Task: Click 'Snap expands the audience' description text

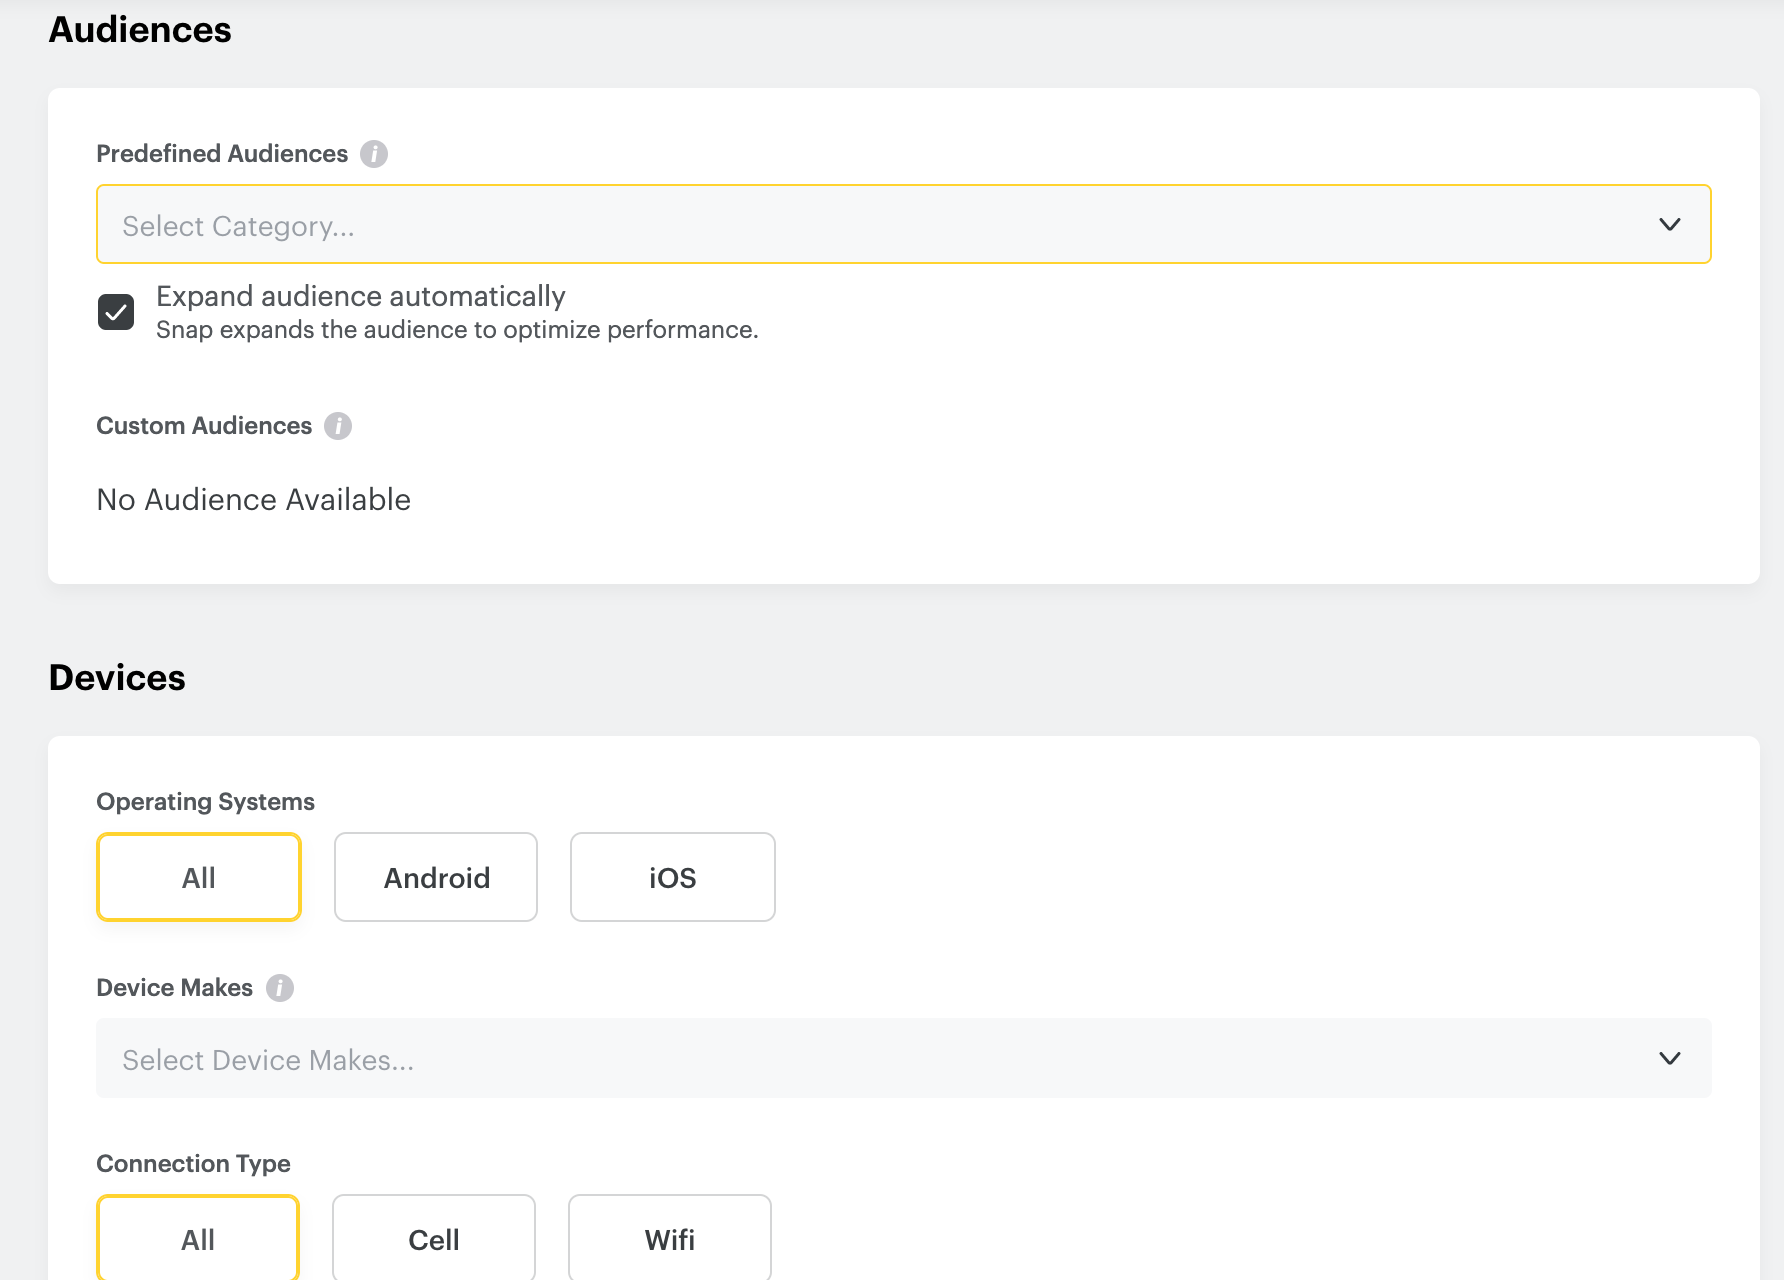Action: click(x=457, y=330)
